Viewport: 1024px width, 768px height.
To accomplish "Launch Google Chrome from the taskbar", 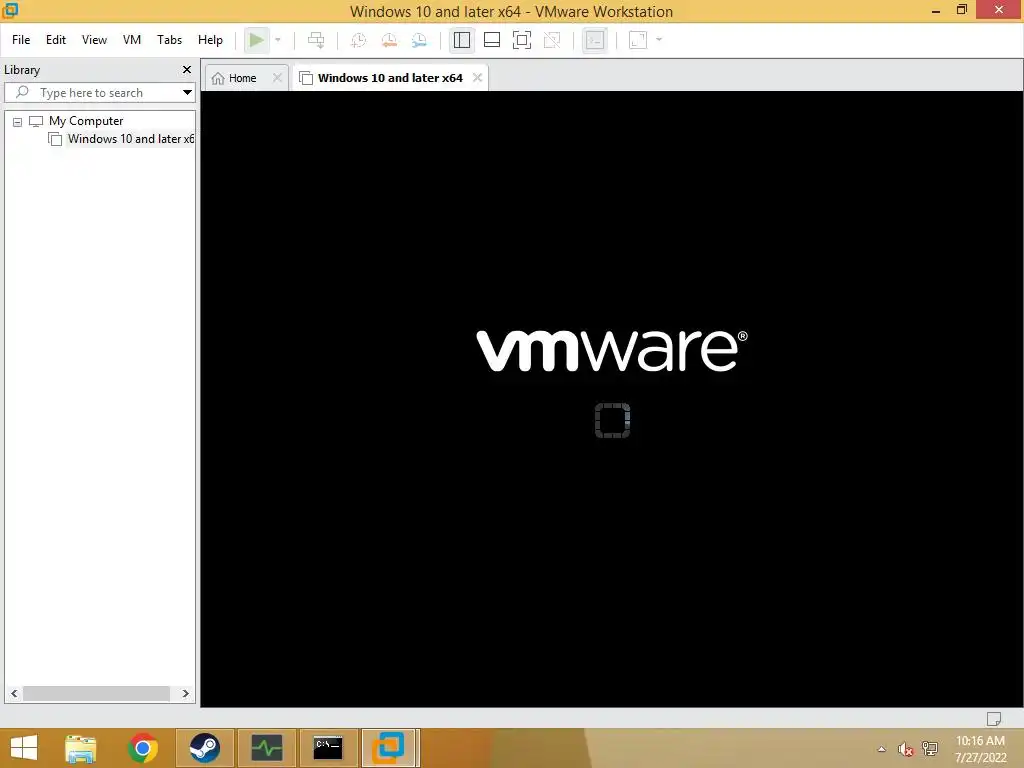I will pos(143,748).
